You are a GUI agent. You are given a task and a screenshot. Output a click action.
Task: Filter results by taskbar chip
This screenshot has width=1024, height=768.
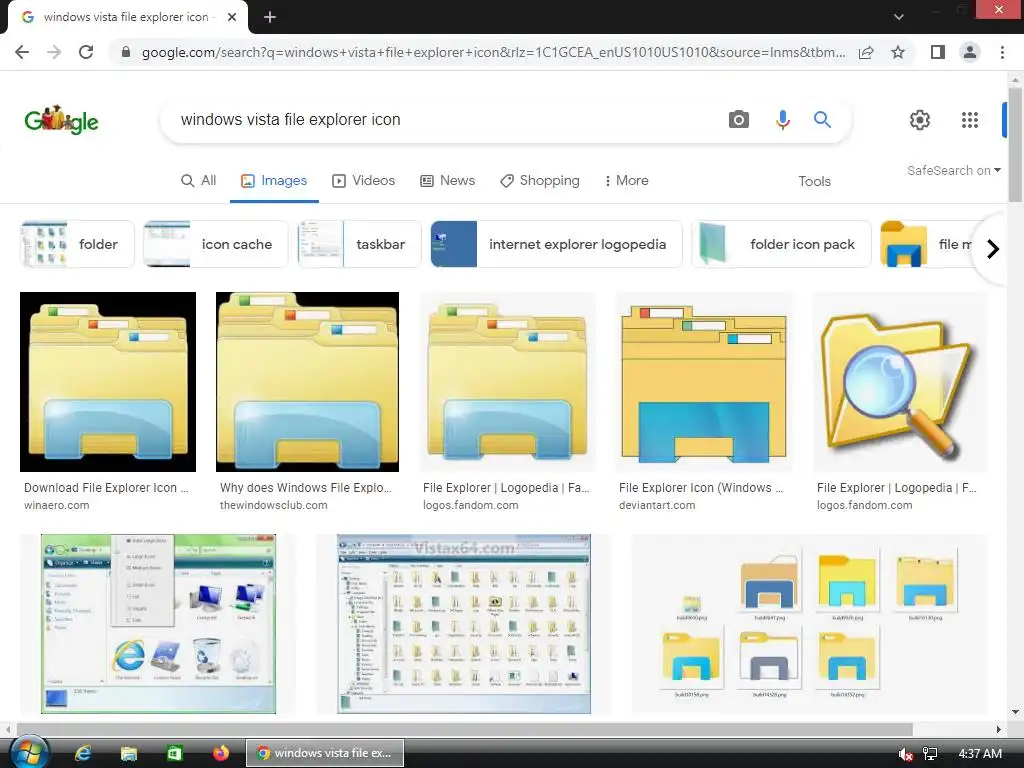pyautogui.click(x=359, y=244)
